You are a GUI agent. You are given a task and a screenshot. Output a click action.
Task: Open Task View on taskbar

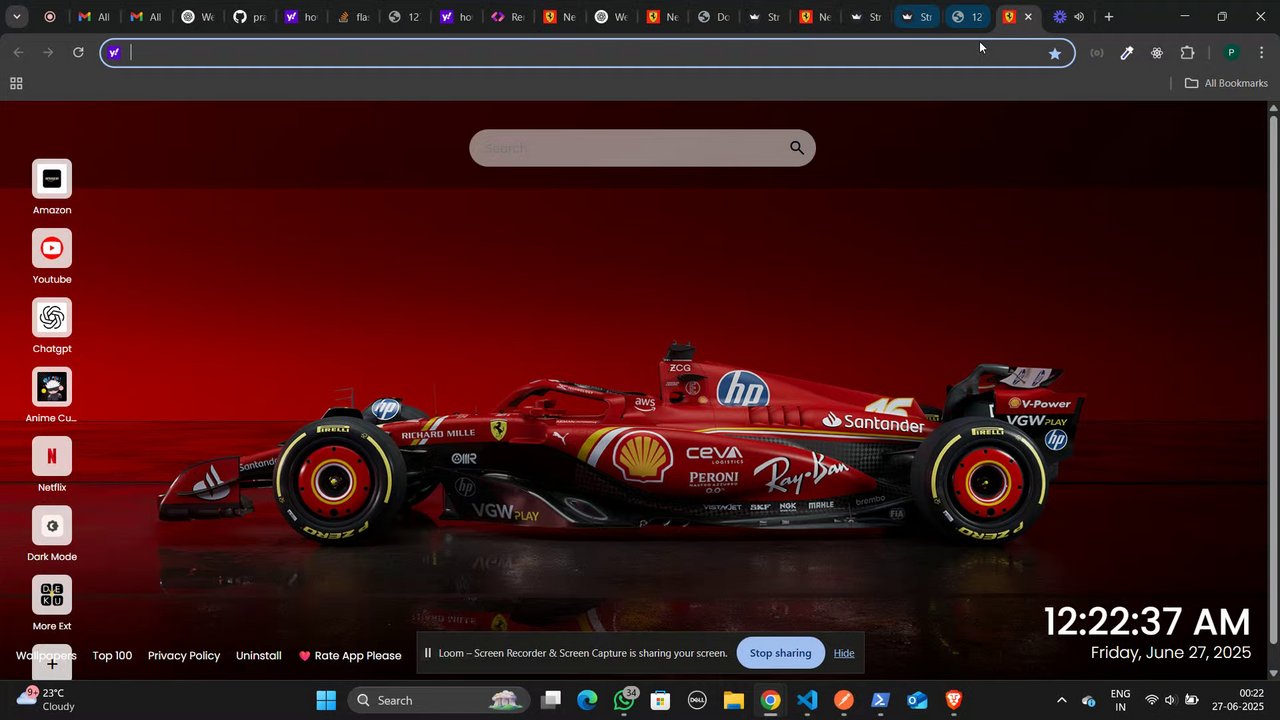coord(551,700)
